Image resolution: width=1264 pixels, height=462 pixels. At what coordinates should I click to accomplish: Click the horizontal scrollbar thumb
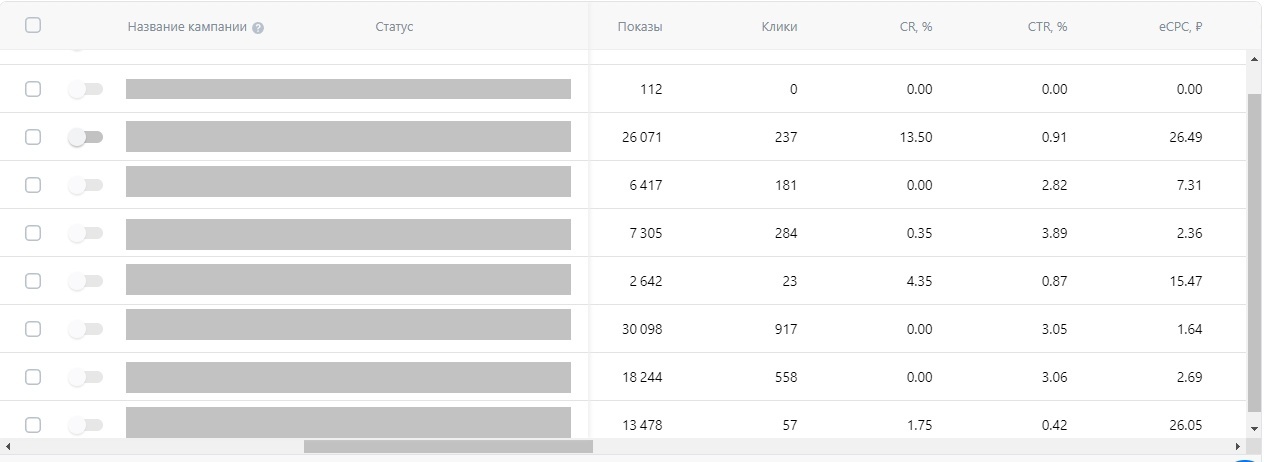(448, 446)
